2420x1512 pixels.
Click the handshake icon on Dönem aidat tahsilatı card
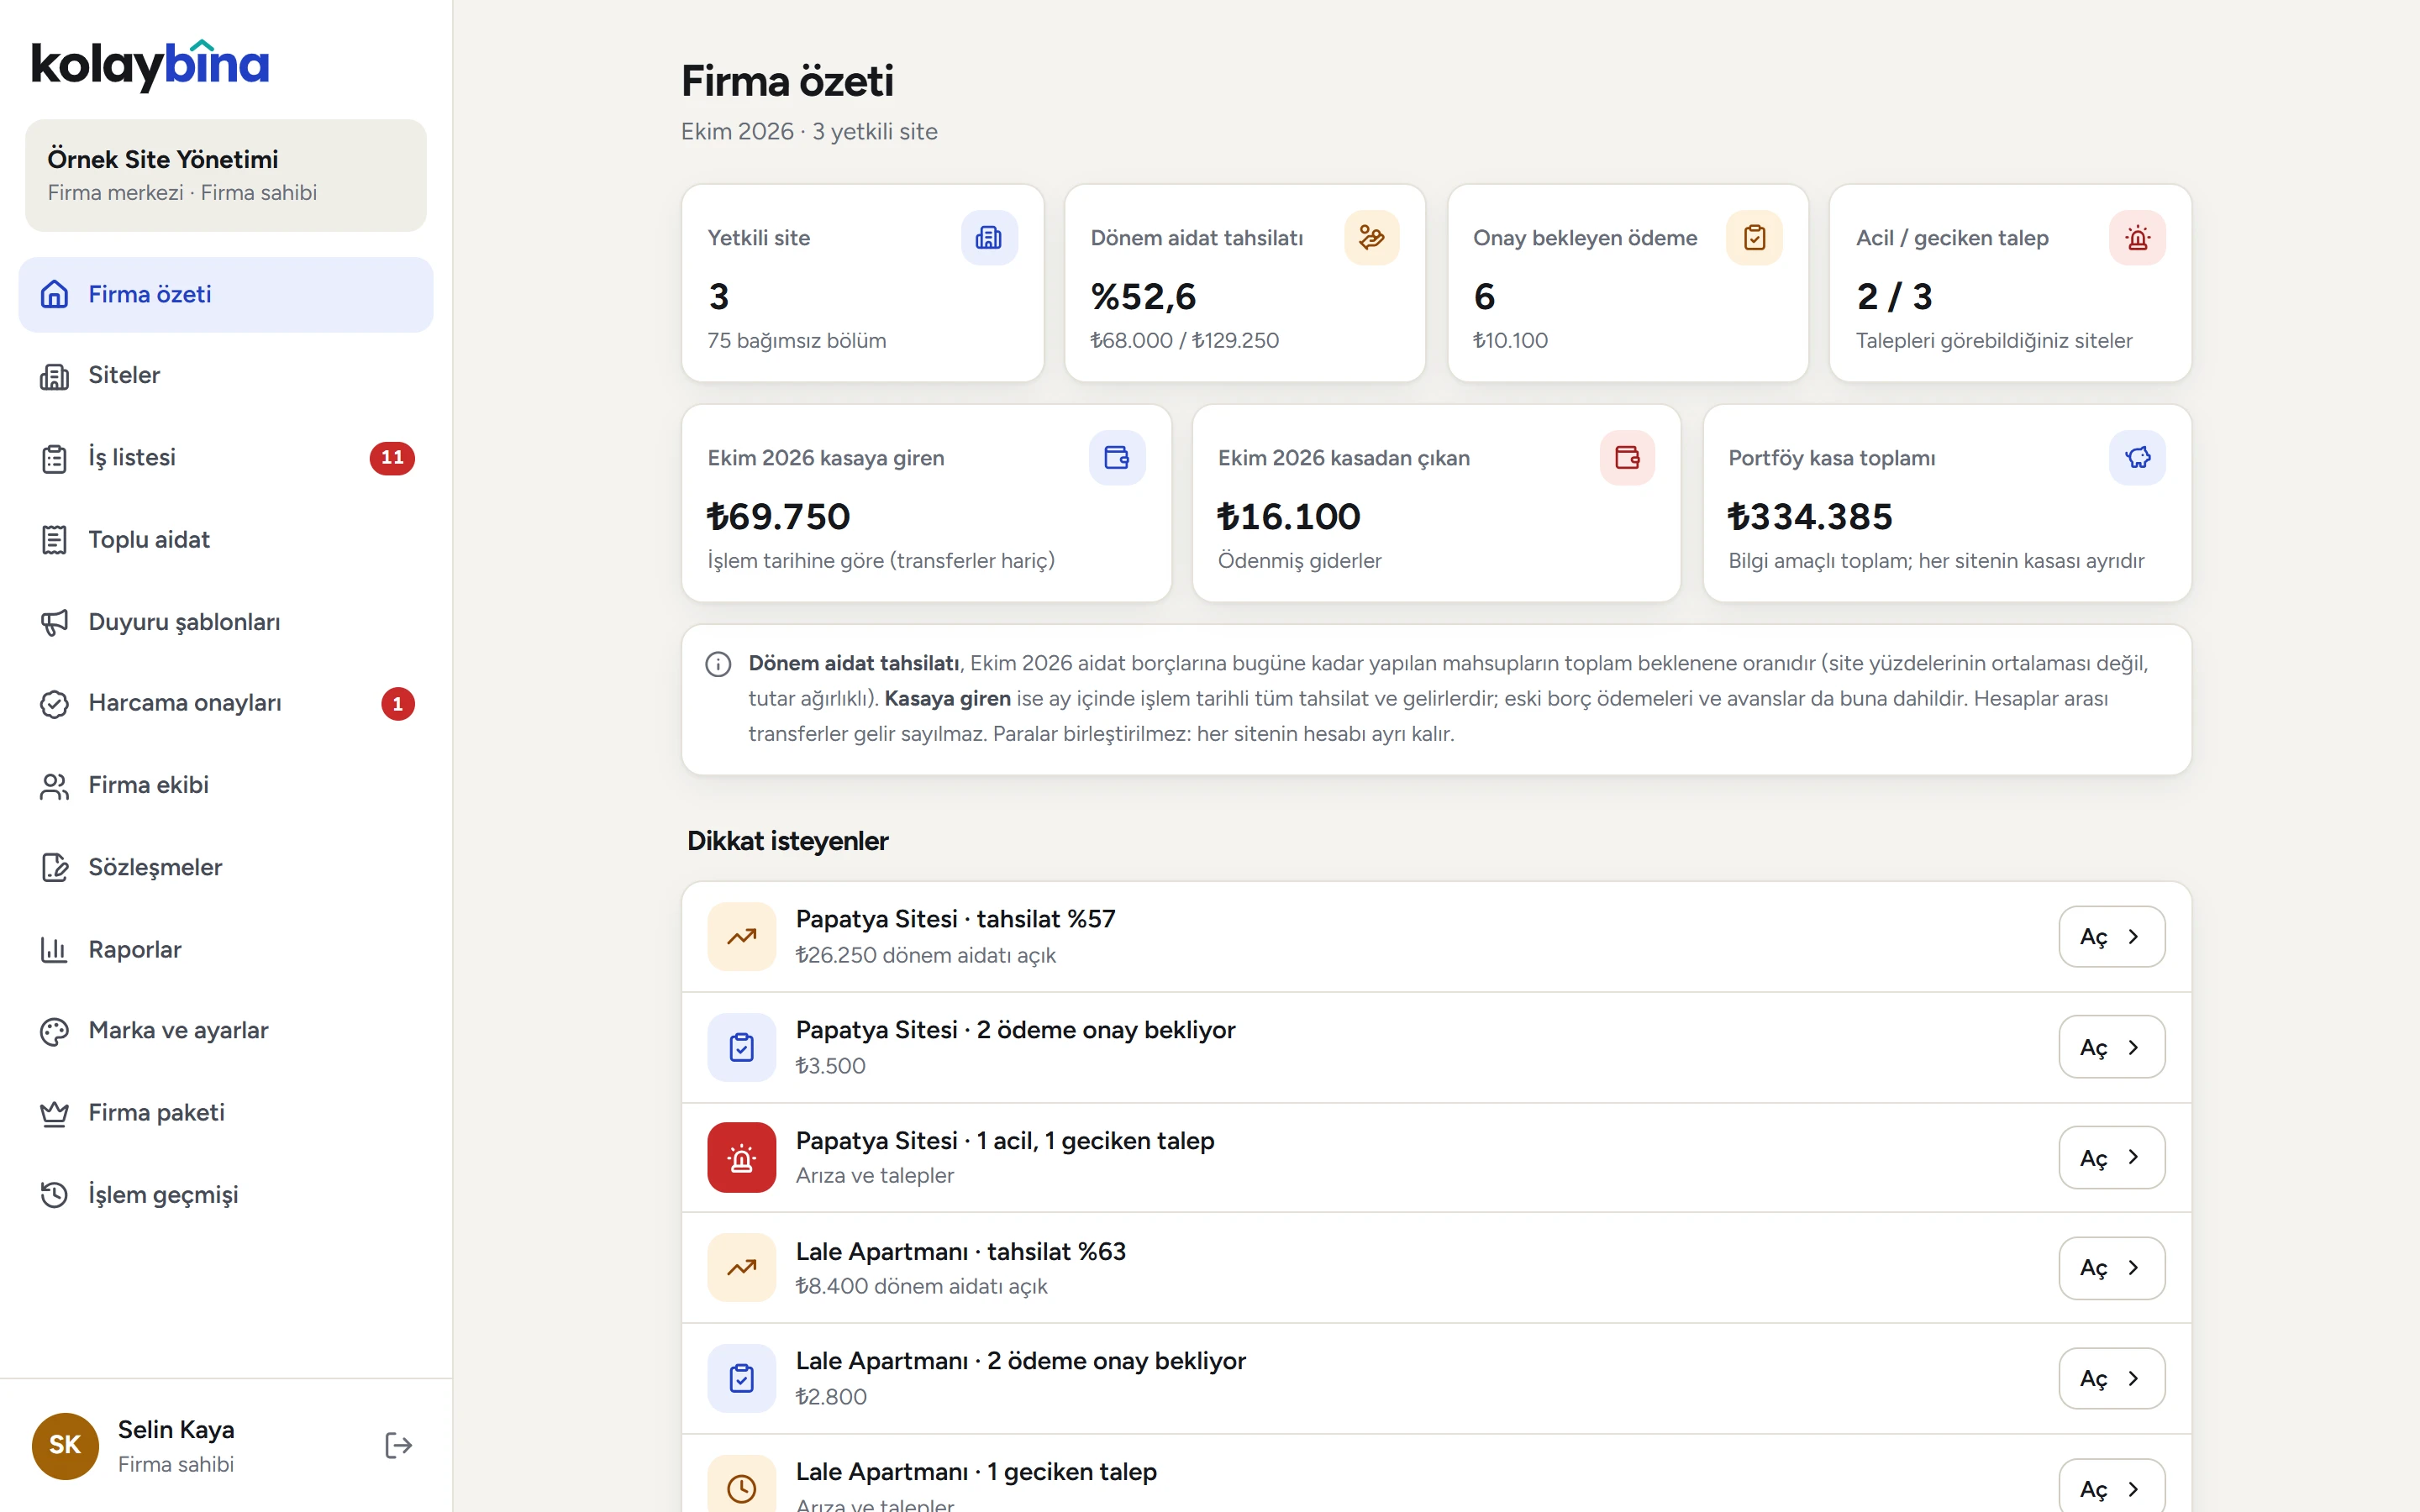coord(1371,237)
